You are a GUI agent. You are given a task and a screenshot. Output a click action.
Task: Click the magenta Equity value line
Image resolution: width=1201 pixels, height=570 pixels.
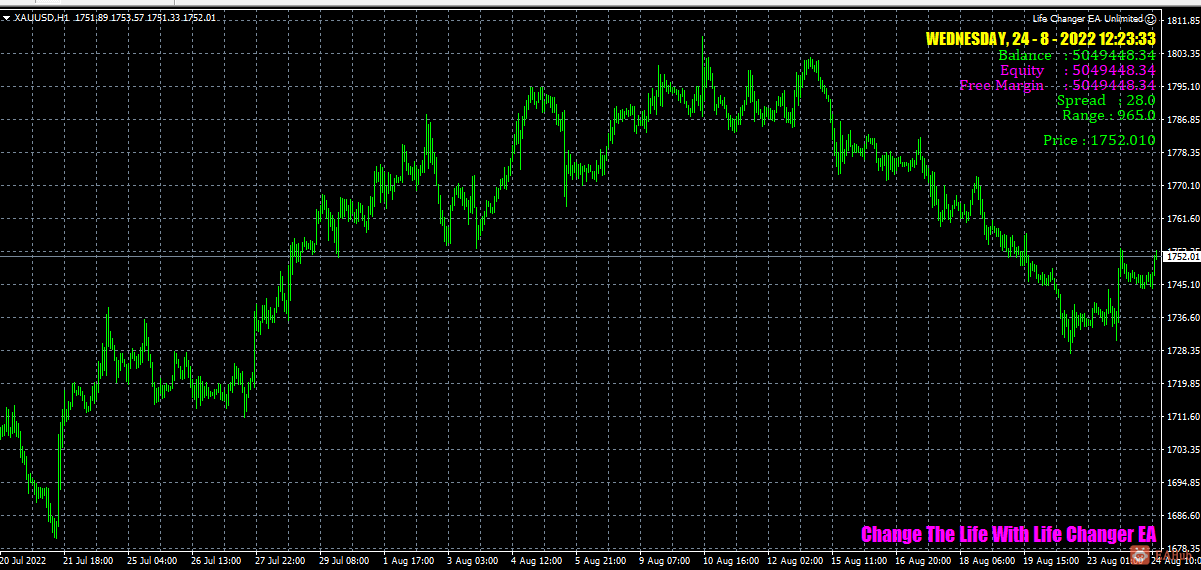1078,71
